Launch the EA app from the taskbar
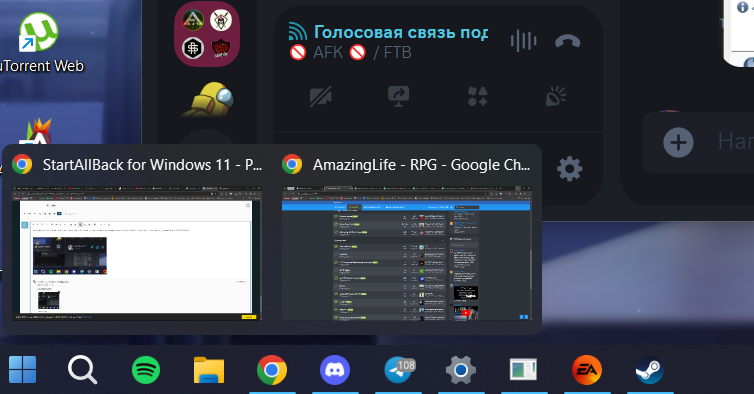The width and height of the screenshot is (754, 394). point(587,370)
